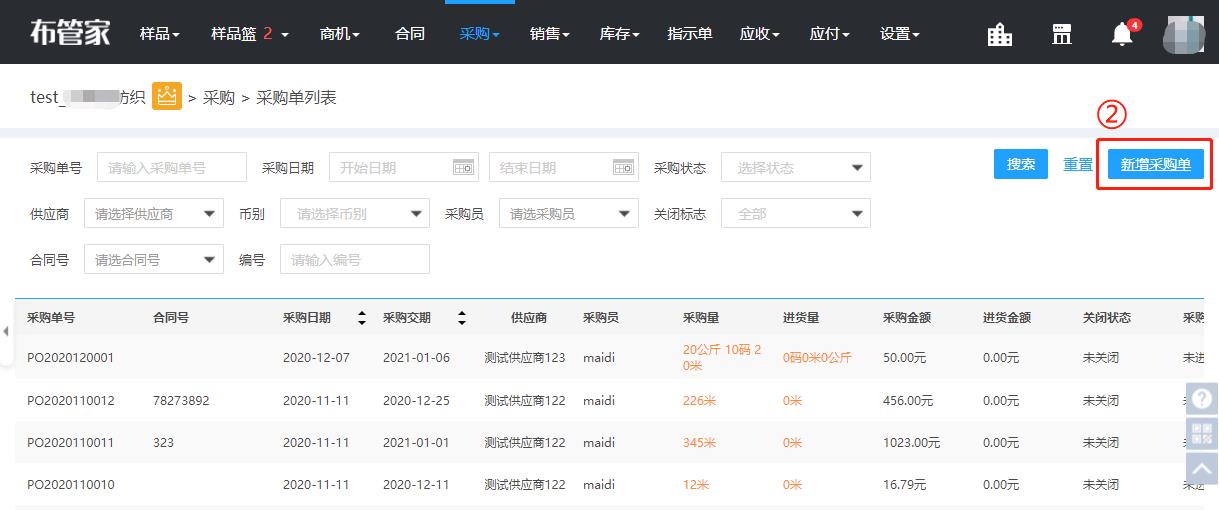Open the QR code floating icon

pyautogui.click(x=1202, y=433)
